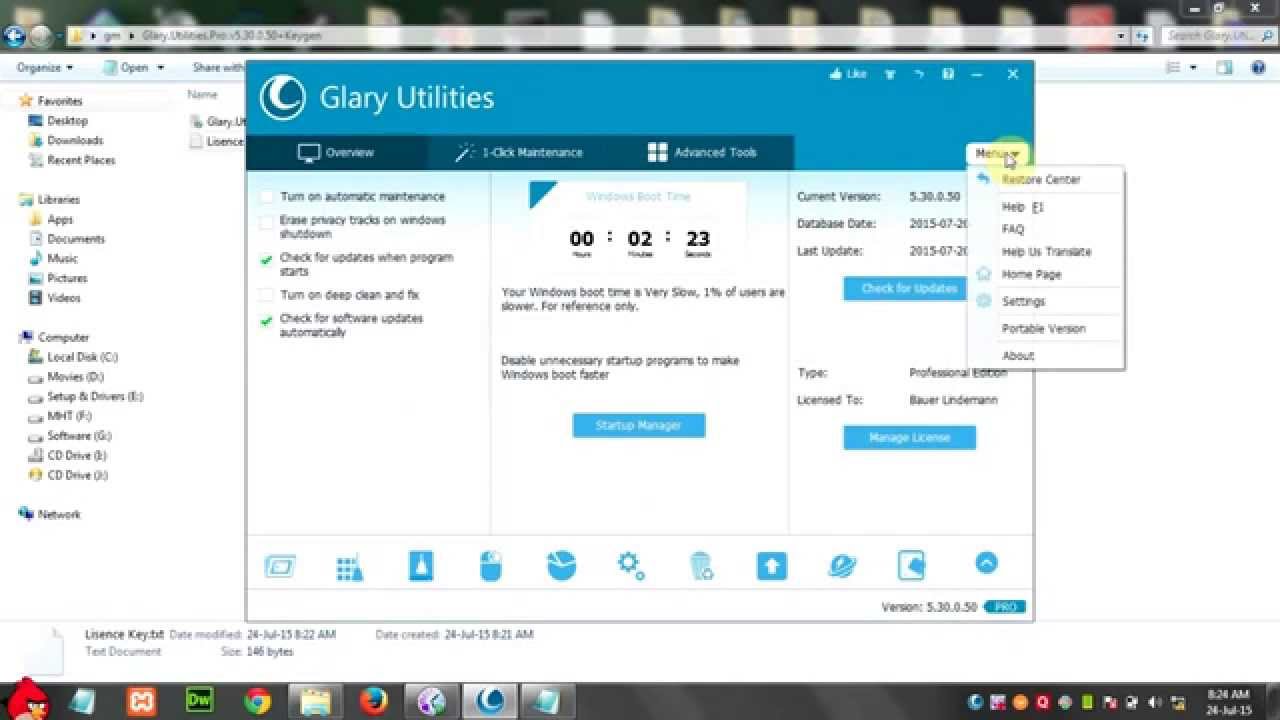The image size is (1280, 720).
Task: Choose Help Us Translate menu entry
Action: (1046, 252)
